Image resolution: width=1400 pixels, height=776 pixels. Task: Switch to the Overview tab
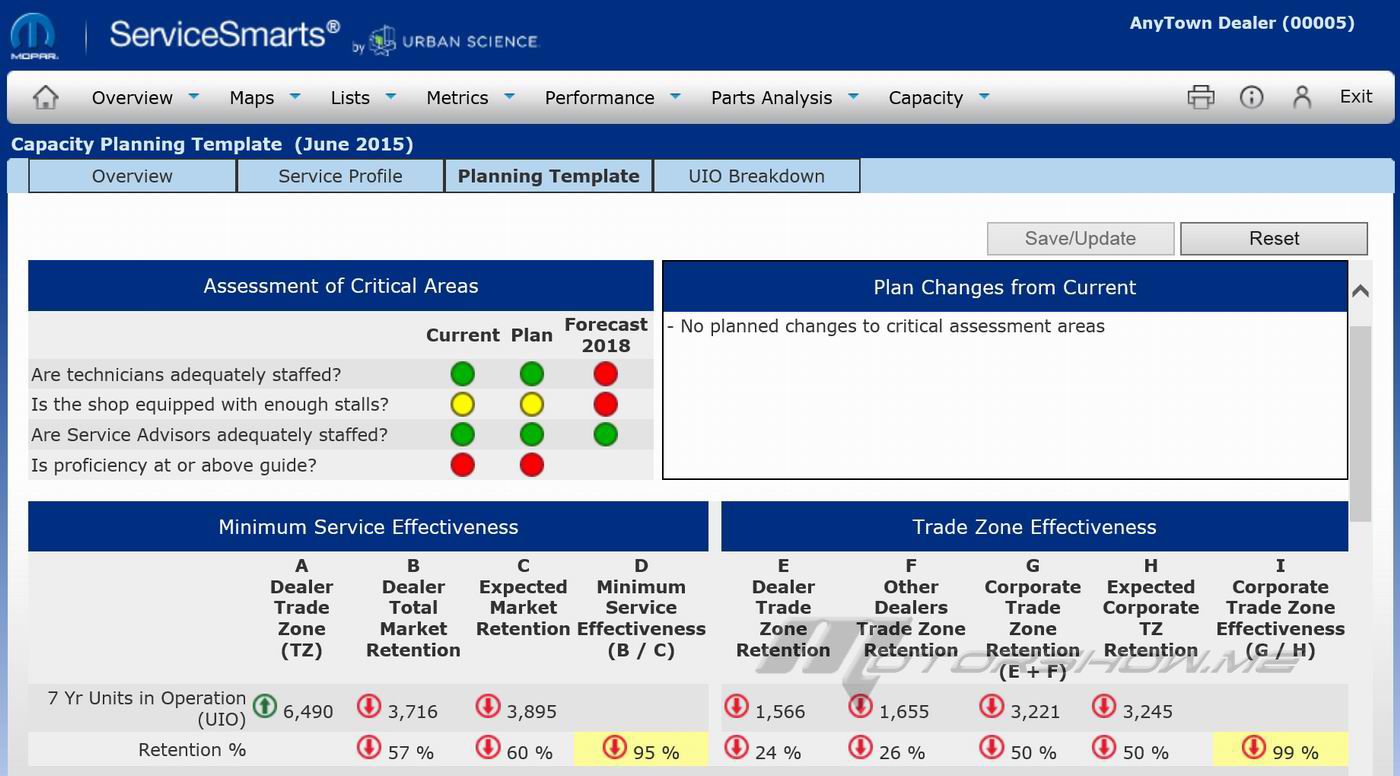[132, 176]
